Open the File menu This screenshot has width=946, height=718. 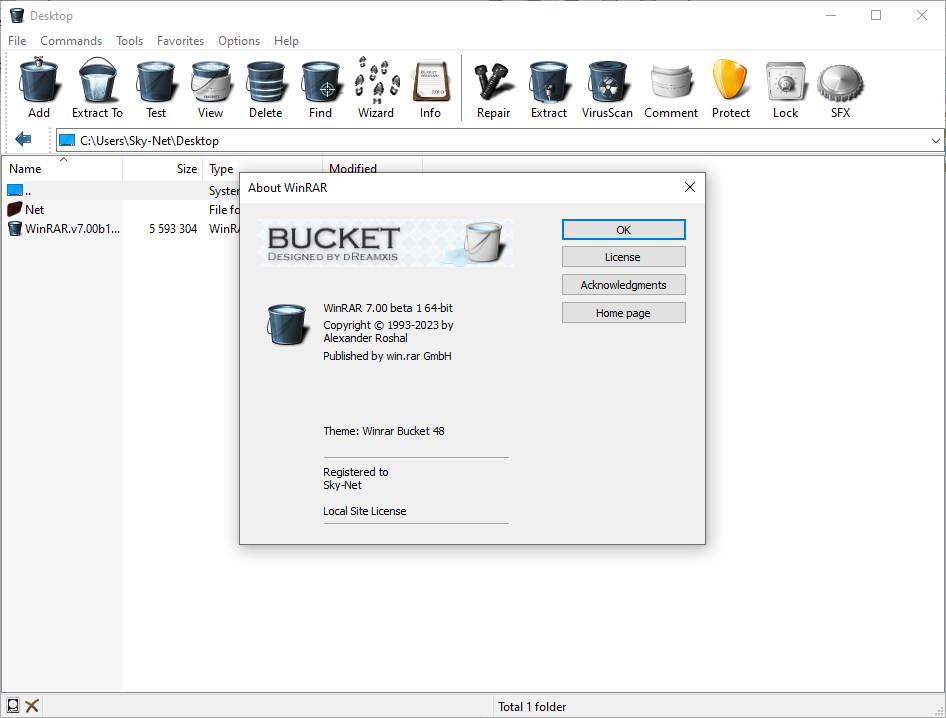point(17,40)
